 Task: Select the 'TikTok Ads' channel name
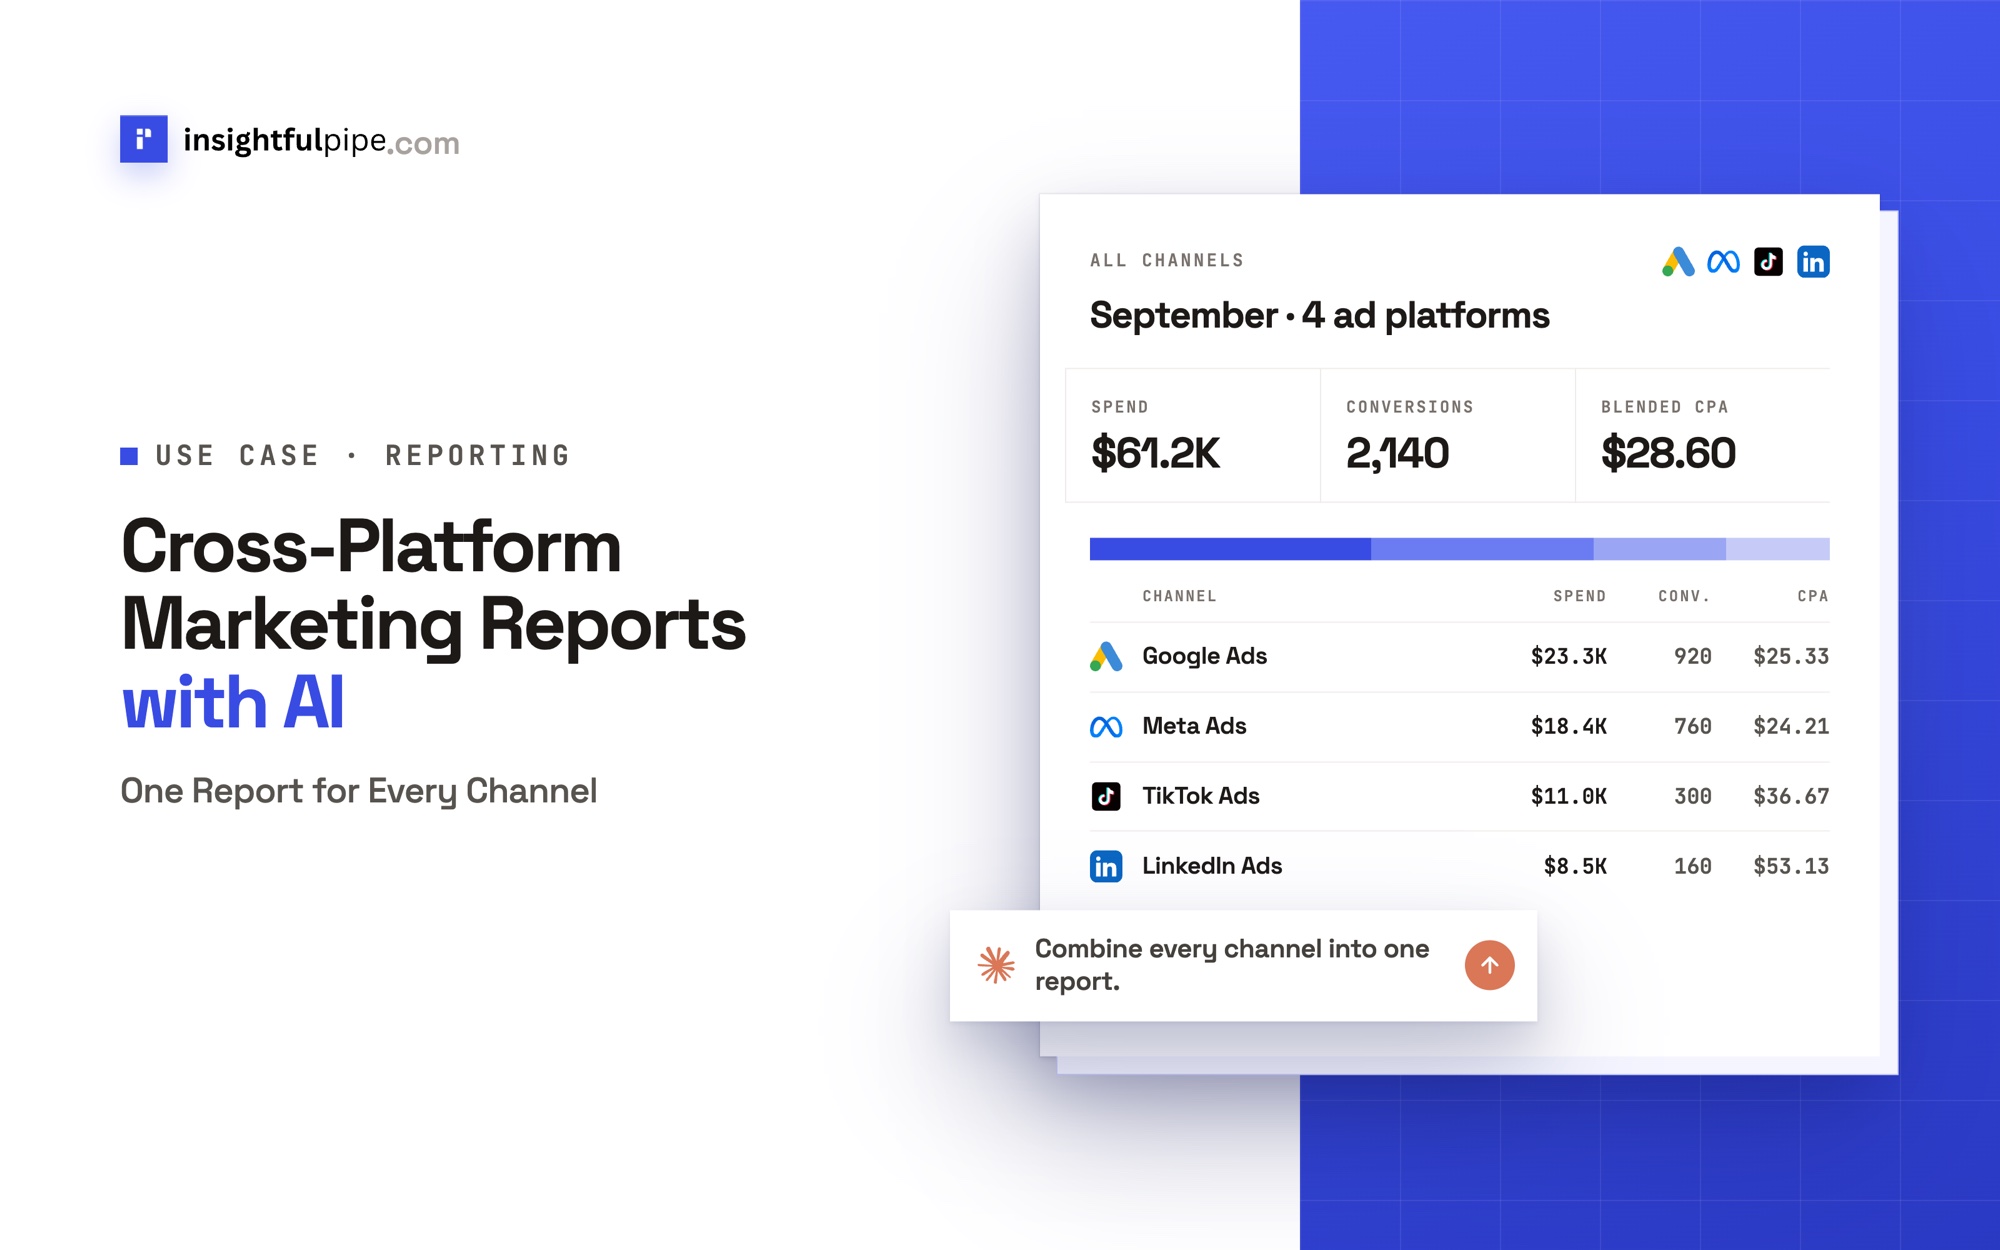click(1201, 796)
